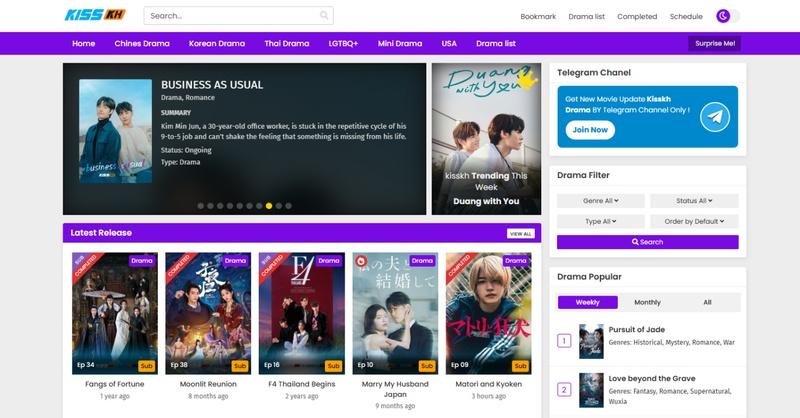Select the first carousel slide dot
The height and width of the screenshot is (418, 800).
coord(201,206)
